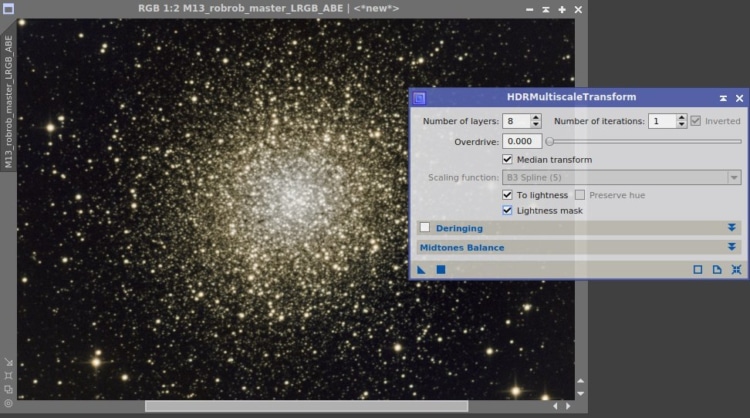Decrease Number of iterations with down arrow
The height and width of the screenshot is (418, 750).
[x=682, y=124]
